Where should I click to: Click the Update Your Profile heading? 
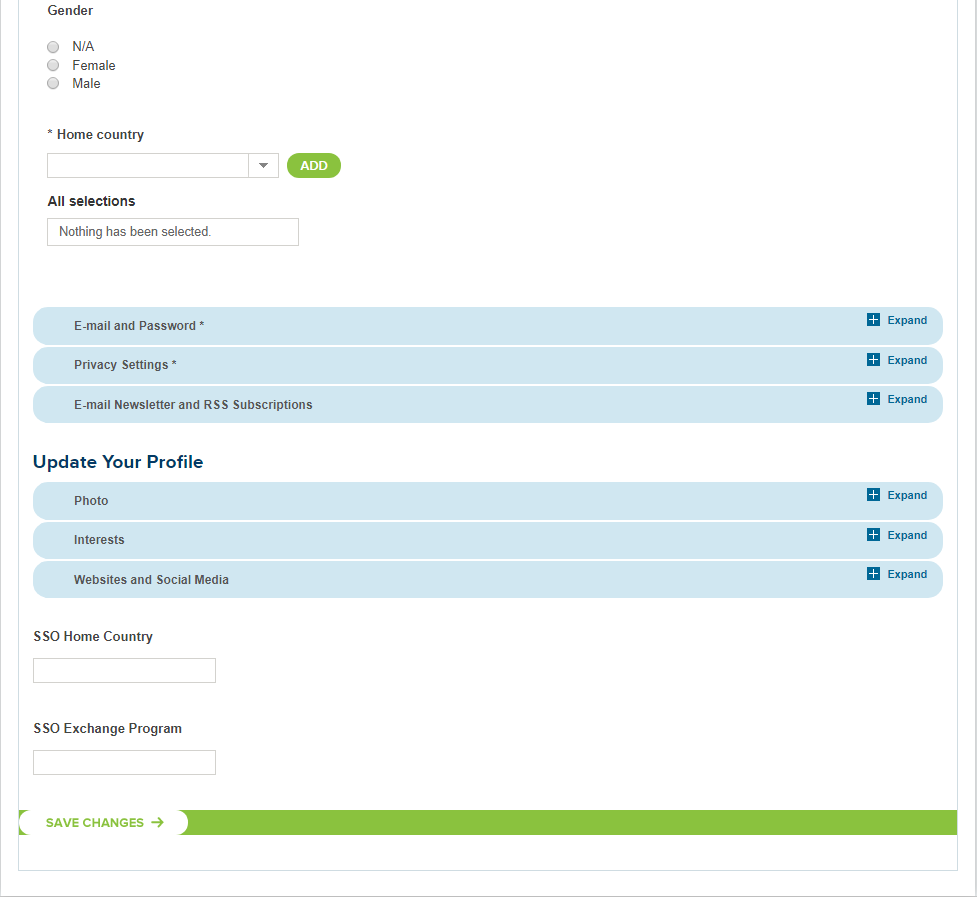click(118, 462)
